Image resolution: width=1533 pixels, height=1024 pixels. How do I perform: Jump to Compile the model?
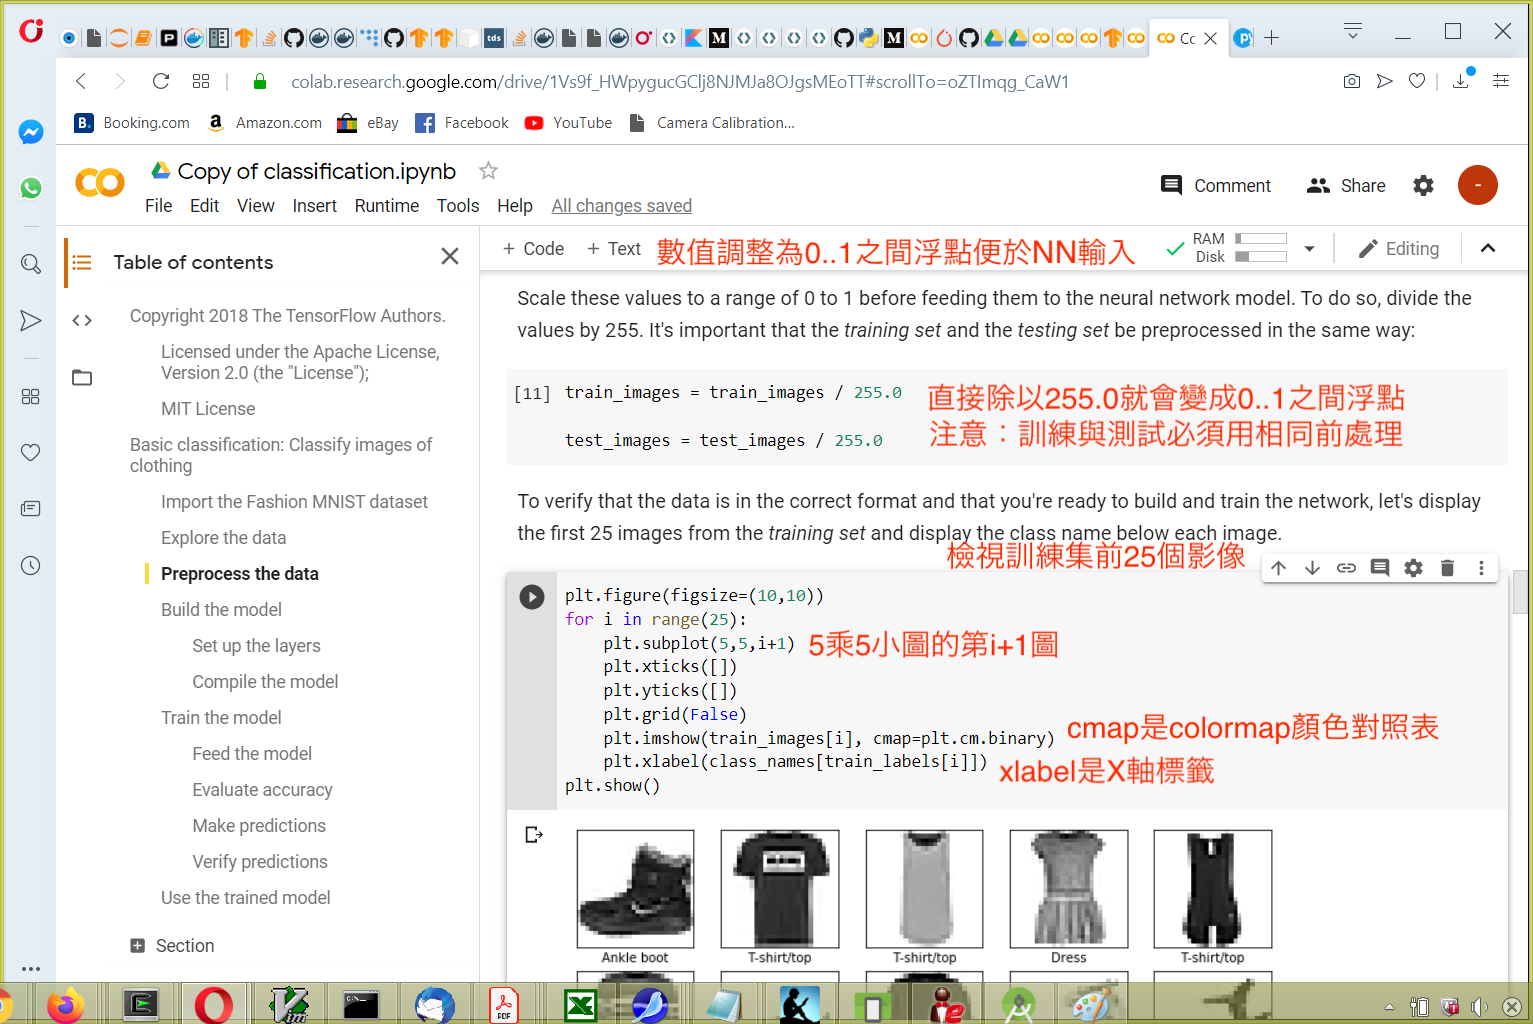pyautogui.click(x=265, y=682)
